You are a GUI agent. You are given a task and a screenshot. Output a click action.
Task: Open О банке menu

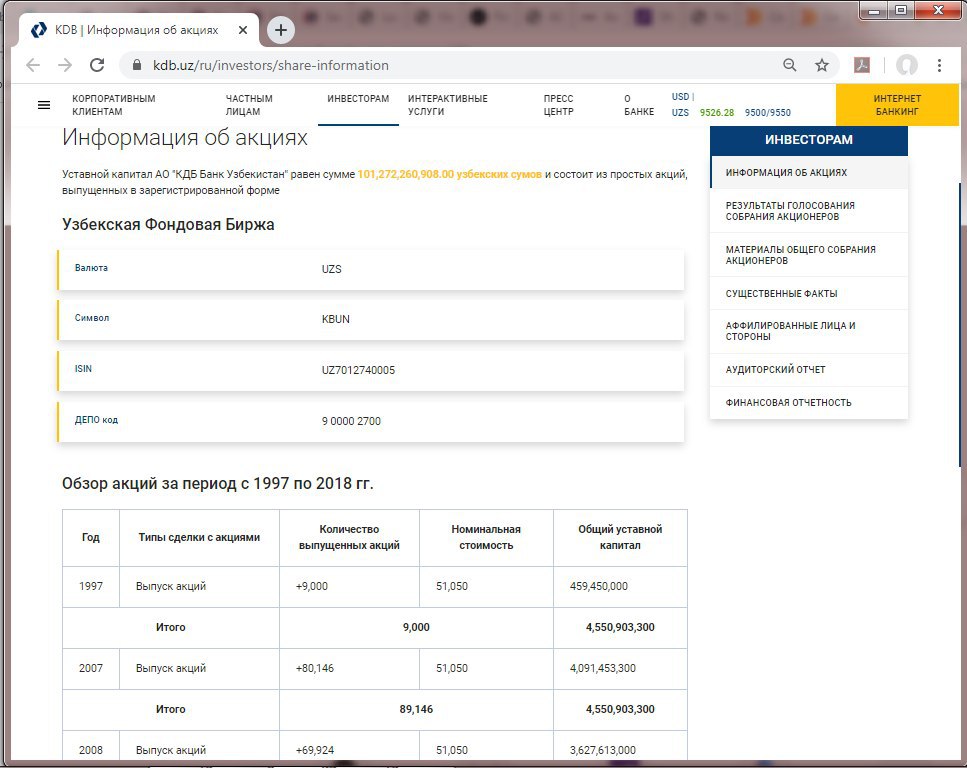pos(639,105)
